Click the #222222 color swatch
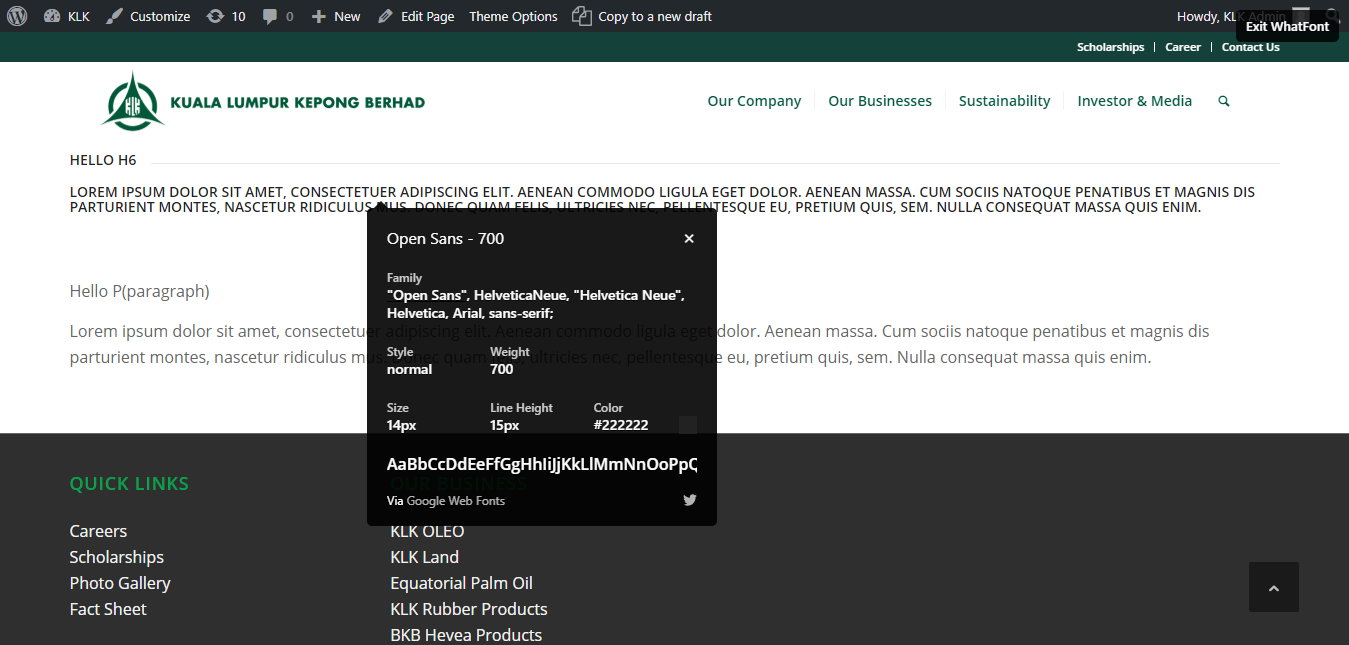 point(688,425)
